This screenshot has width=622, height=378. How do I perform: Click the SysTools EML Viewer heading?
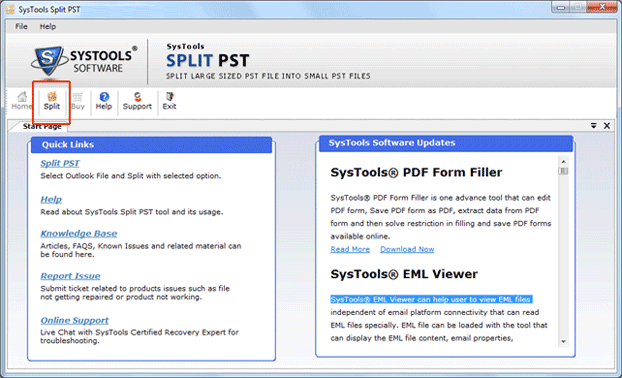coord(404,274)
